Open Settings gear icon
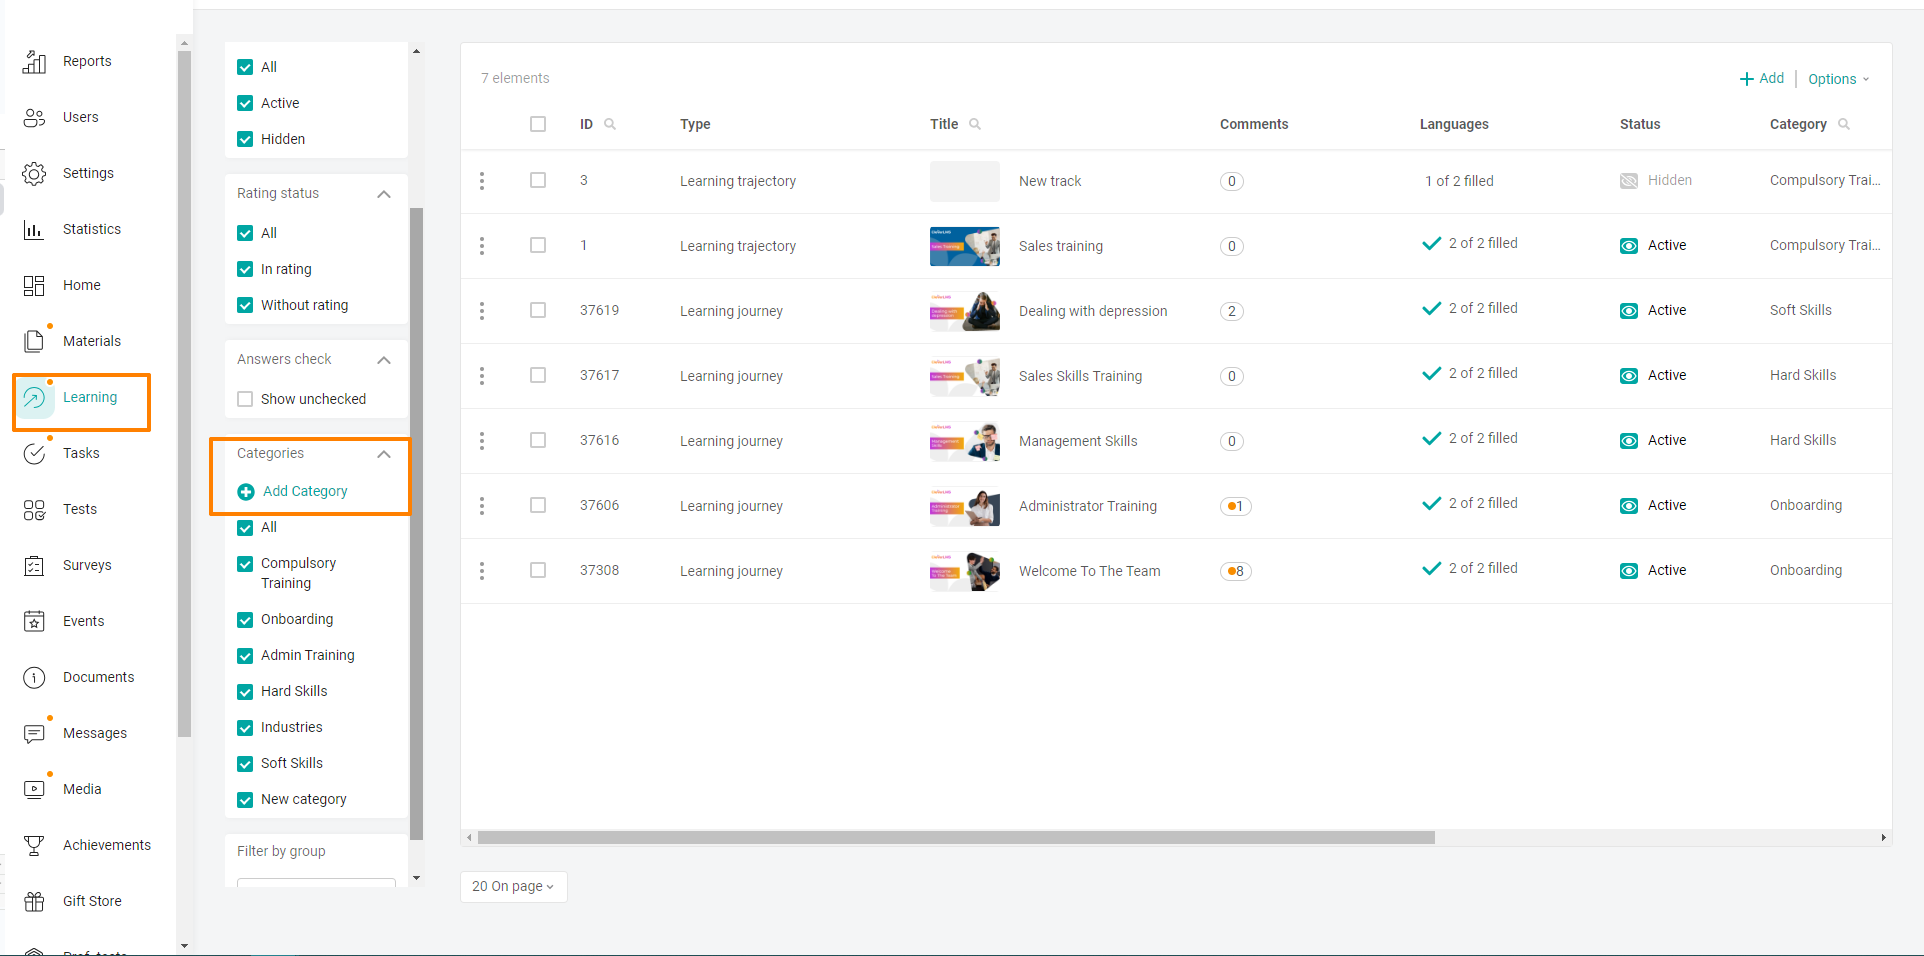Viewport: 1924px width, 956px height. (x=34, y=174)
